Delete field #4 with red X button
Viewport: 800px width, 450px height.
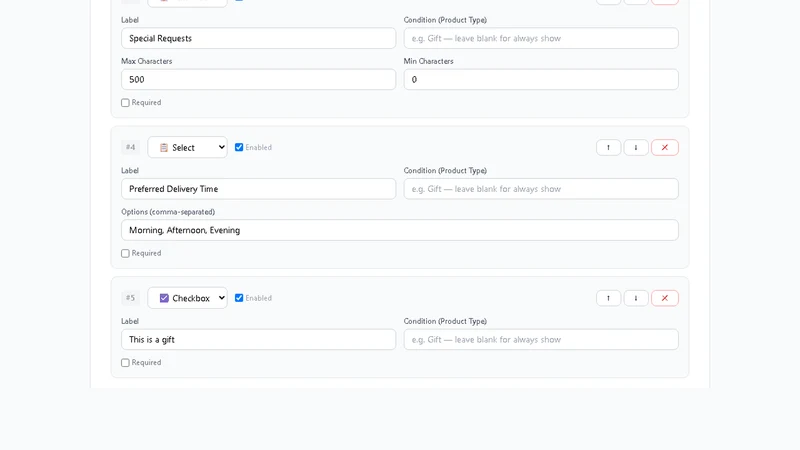(x=665, y=147)
